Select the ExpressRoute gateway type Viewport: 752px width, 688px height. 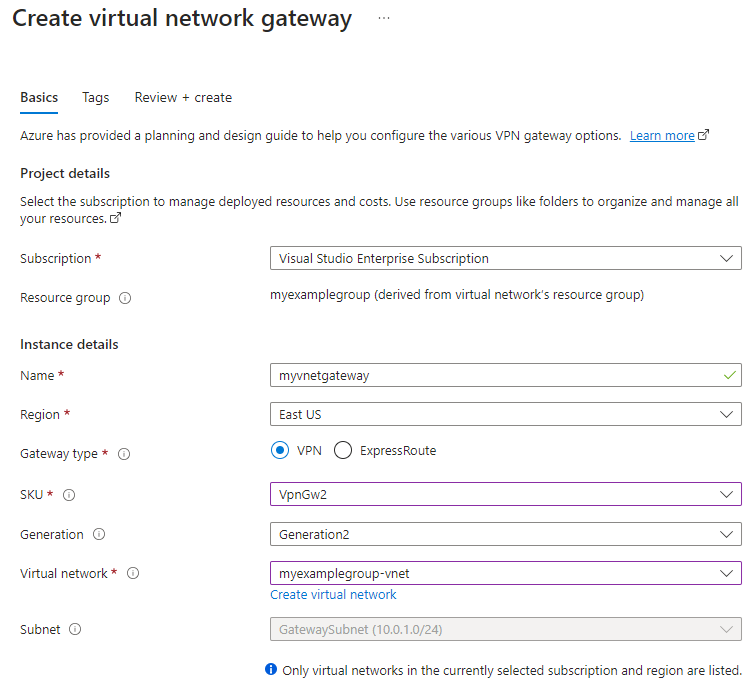343,451
